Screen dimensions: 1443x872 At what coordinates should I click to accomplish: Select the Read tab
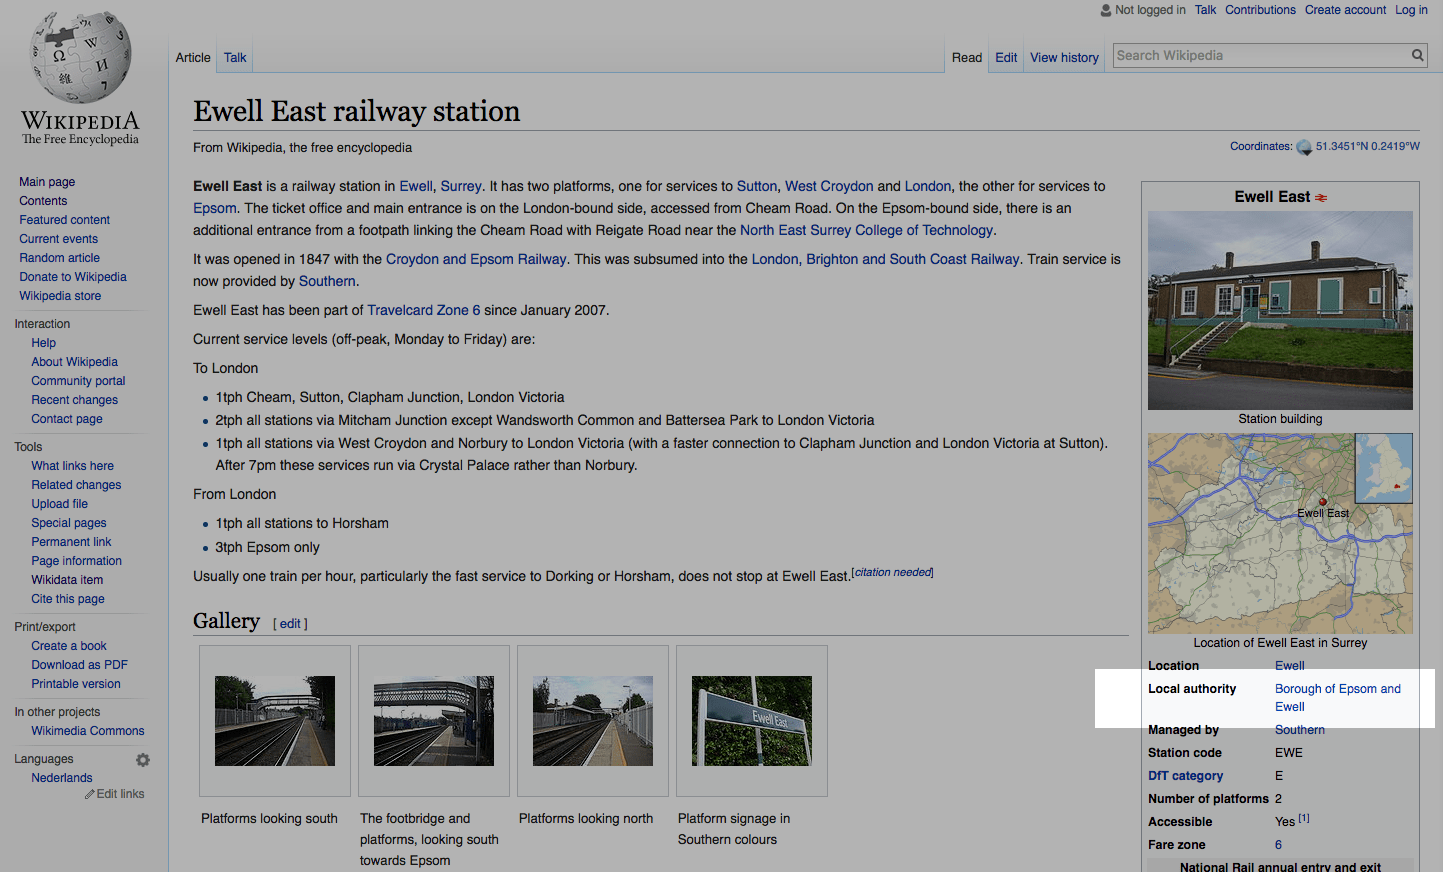click(967, 58)
